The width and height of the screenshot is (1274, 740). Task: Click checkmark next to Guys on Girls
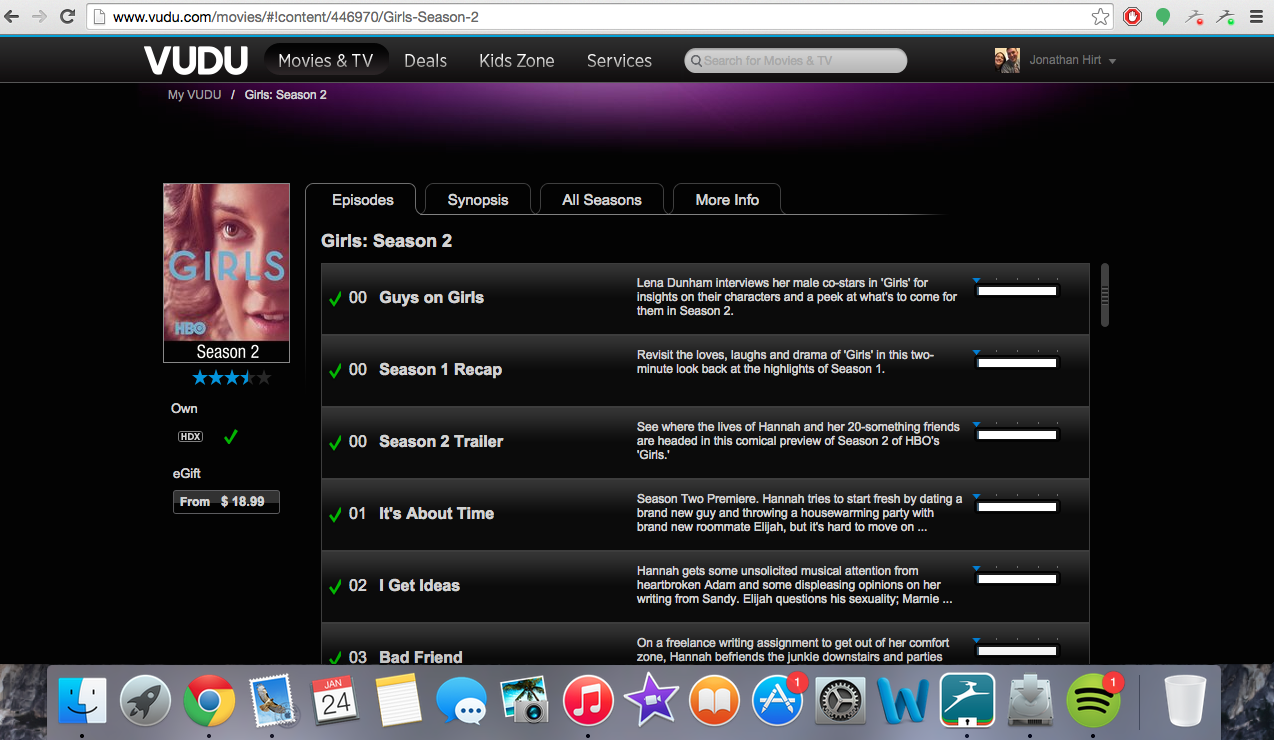tap(335, 299)
